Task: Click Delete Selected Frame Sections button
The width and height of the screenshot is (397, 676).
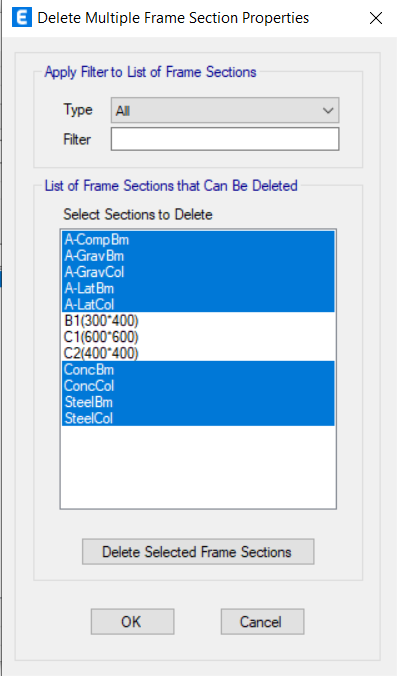Action: click(198, 551)
